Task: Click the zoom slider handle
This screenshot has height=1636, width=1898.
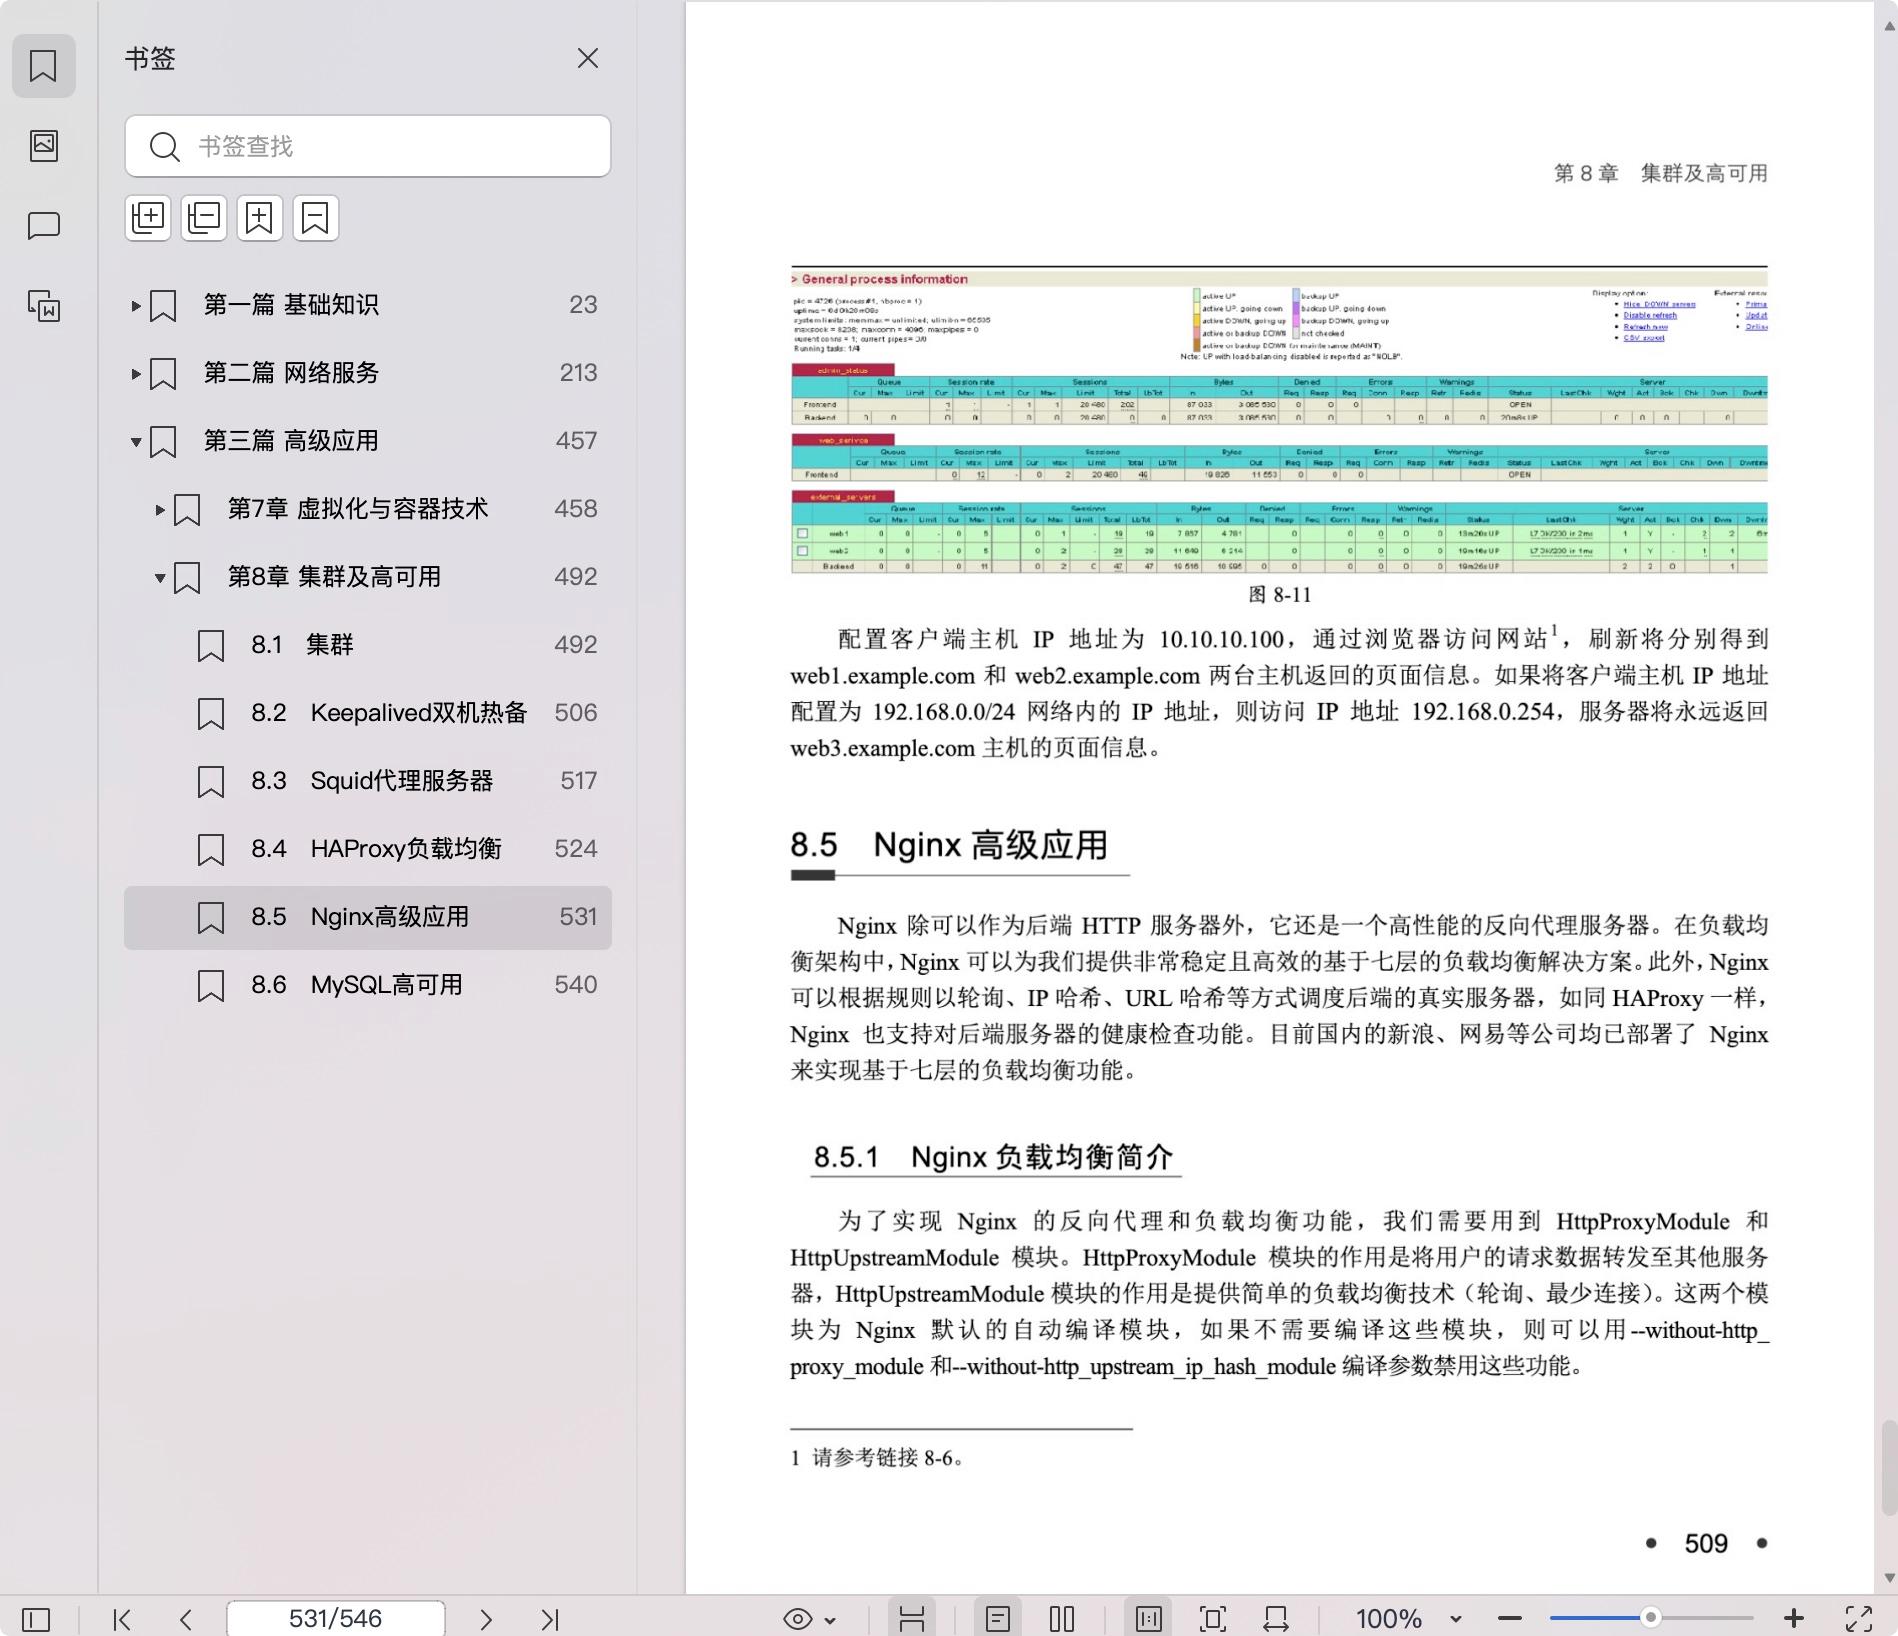Action: (x=1651, y=1617)
